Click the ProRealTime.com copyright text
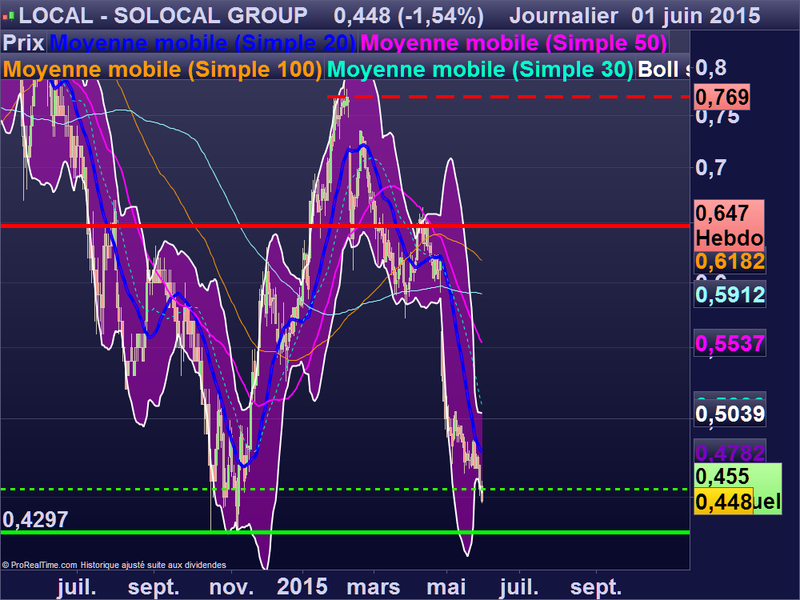The height and width of the screenshot is (600, 800). tap(114, 565)
